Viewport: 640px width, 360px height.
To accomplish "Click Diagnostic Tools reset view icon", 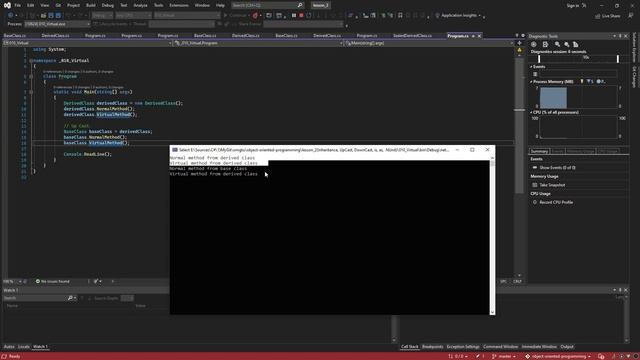I will pos(576,44).
